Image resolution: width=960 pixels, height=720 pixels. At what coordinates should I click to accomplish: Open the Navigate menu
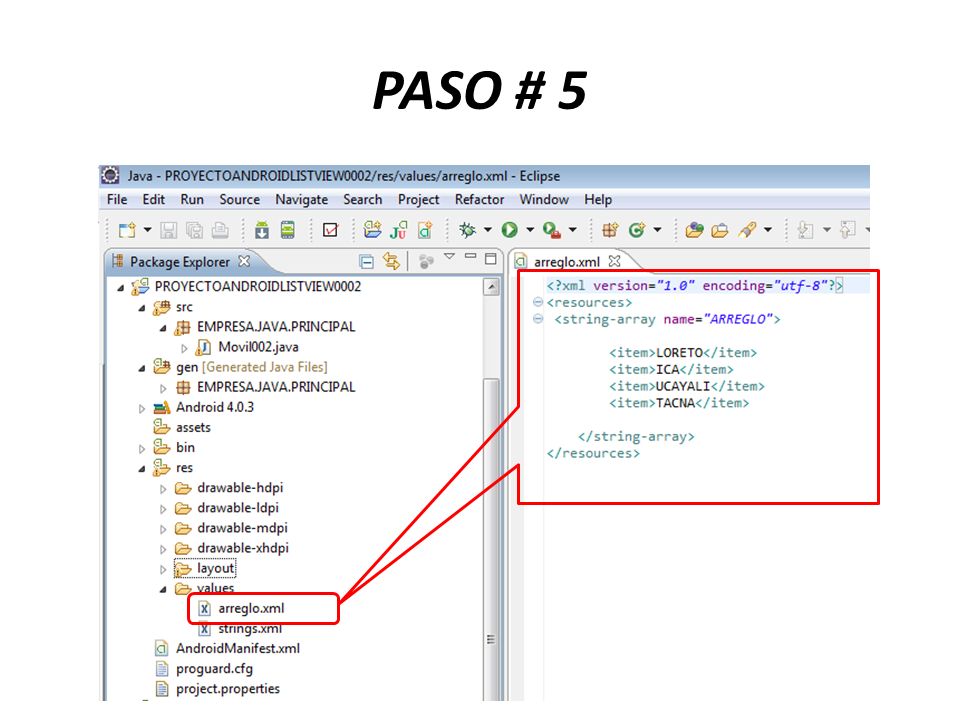301,200
